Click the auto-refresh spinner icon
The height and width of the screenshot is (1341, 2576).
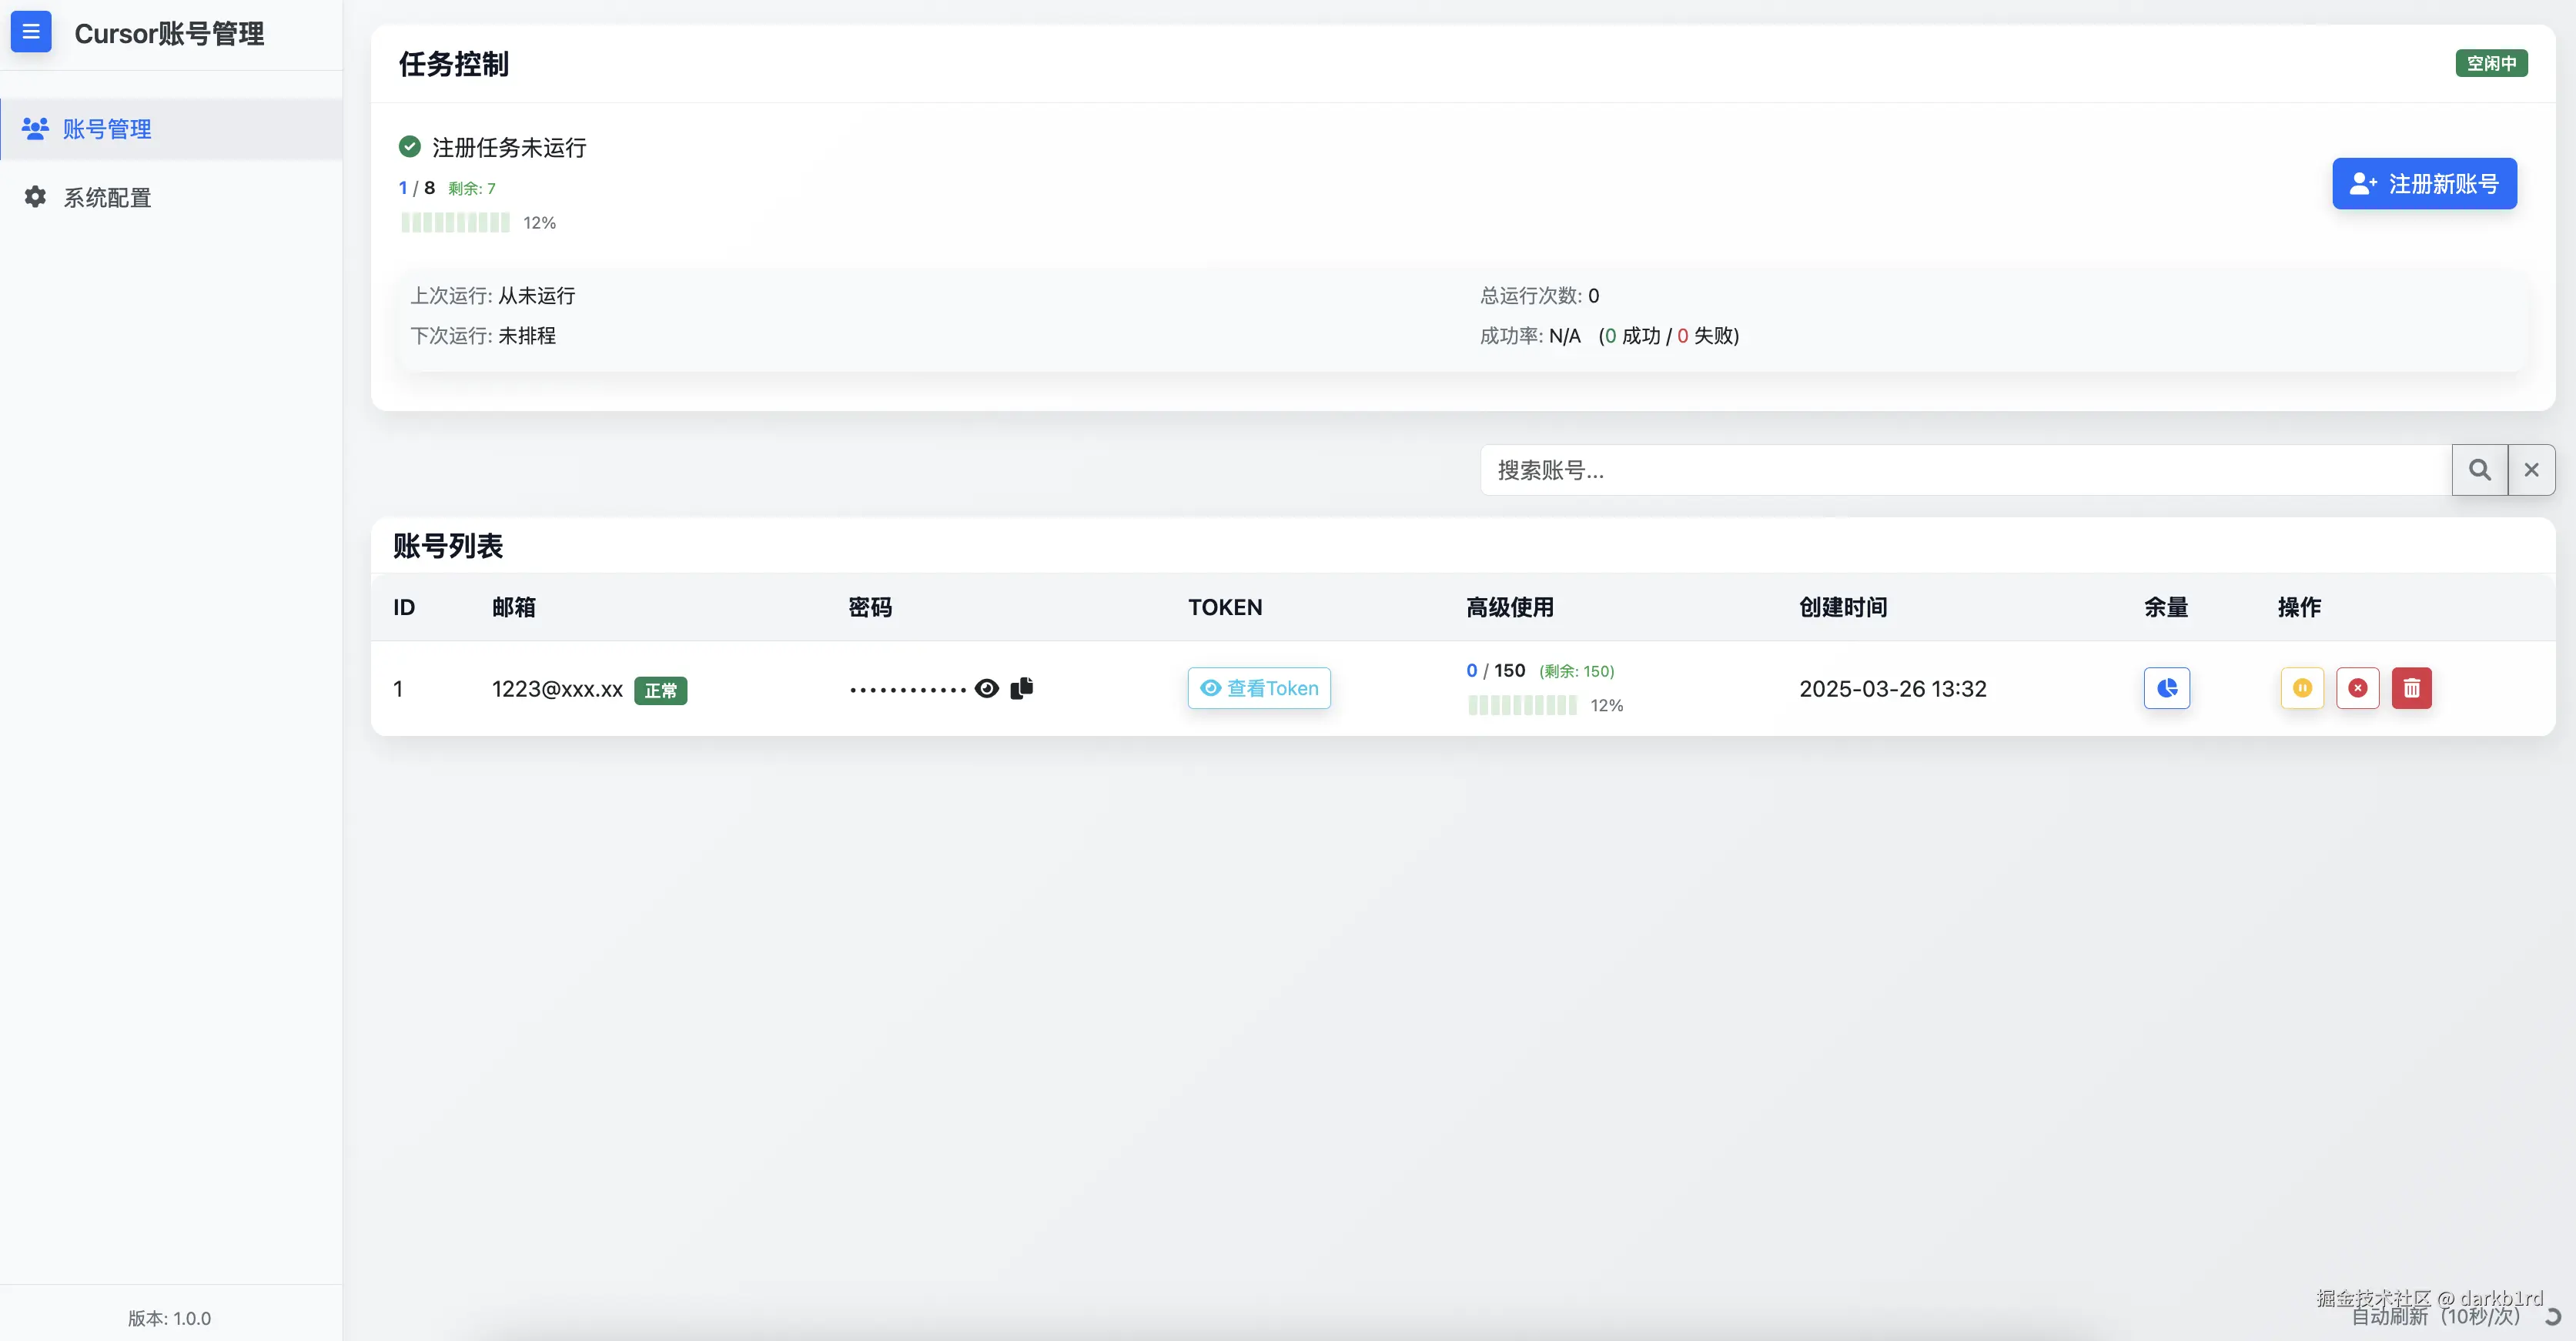tap(2552, 1317)
